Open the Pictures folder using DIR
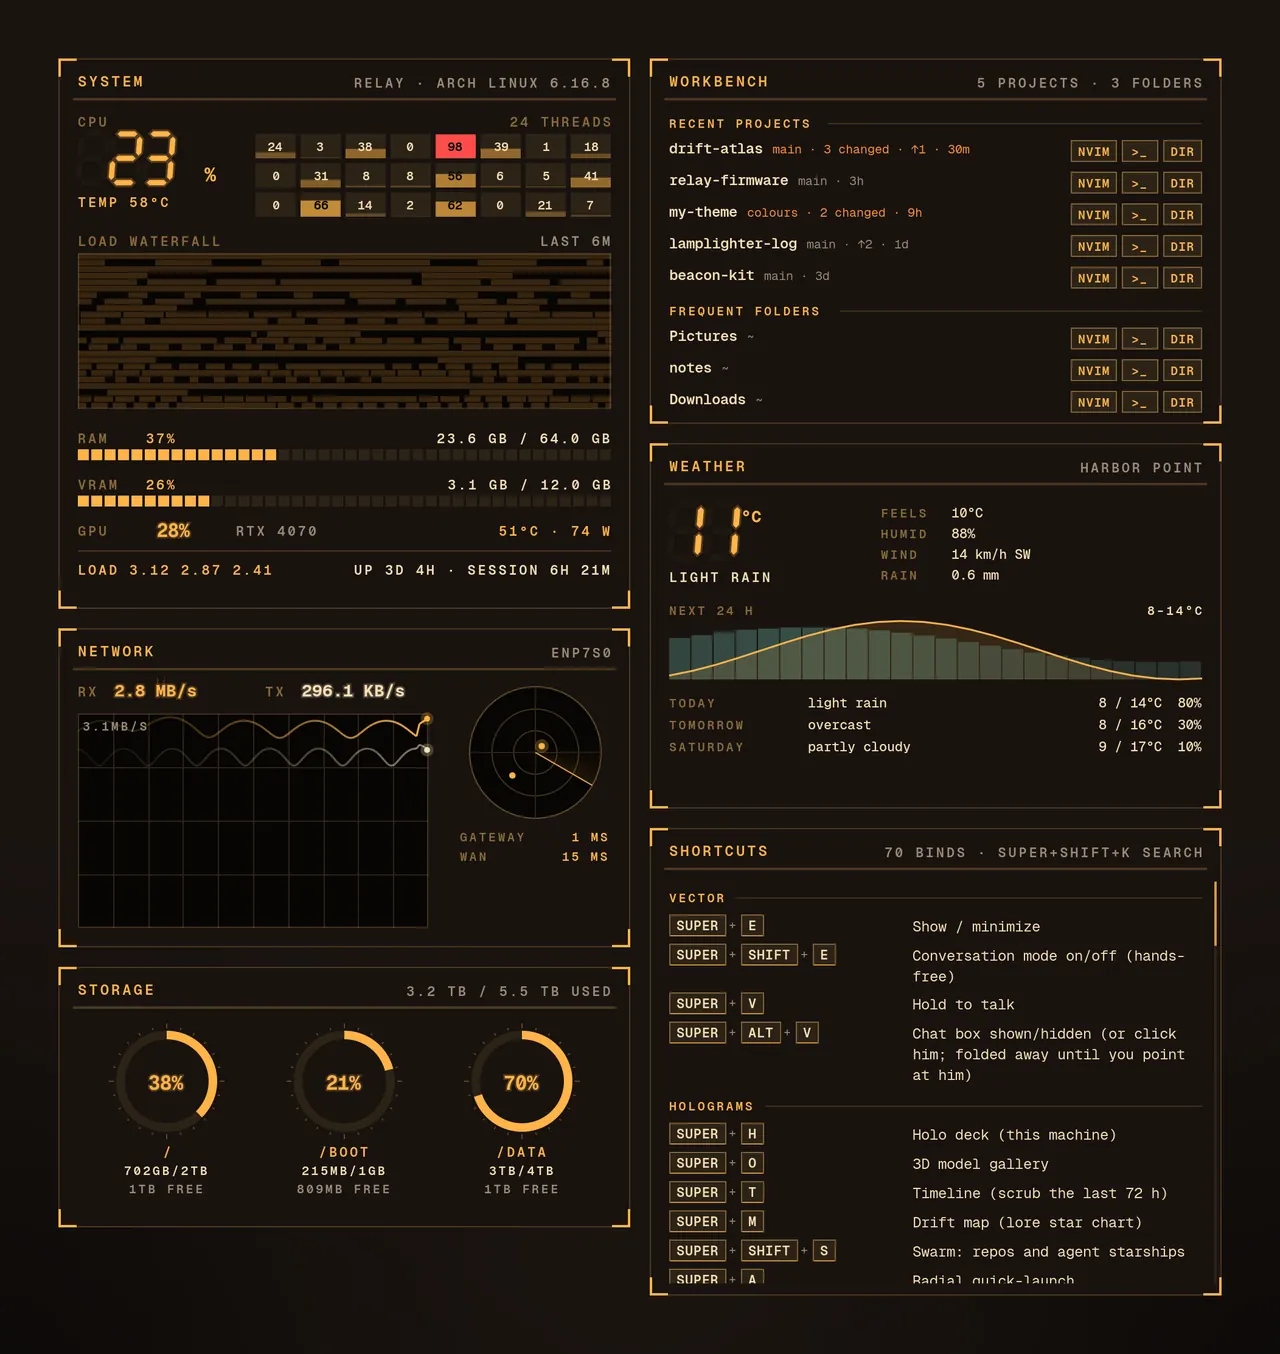The width and height of the screenshot is (1280, 1354). pyautogui.click(x=1182, y=340)
